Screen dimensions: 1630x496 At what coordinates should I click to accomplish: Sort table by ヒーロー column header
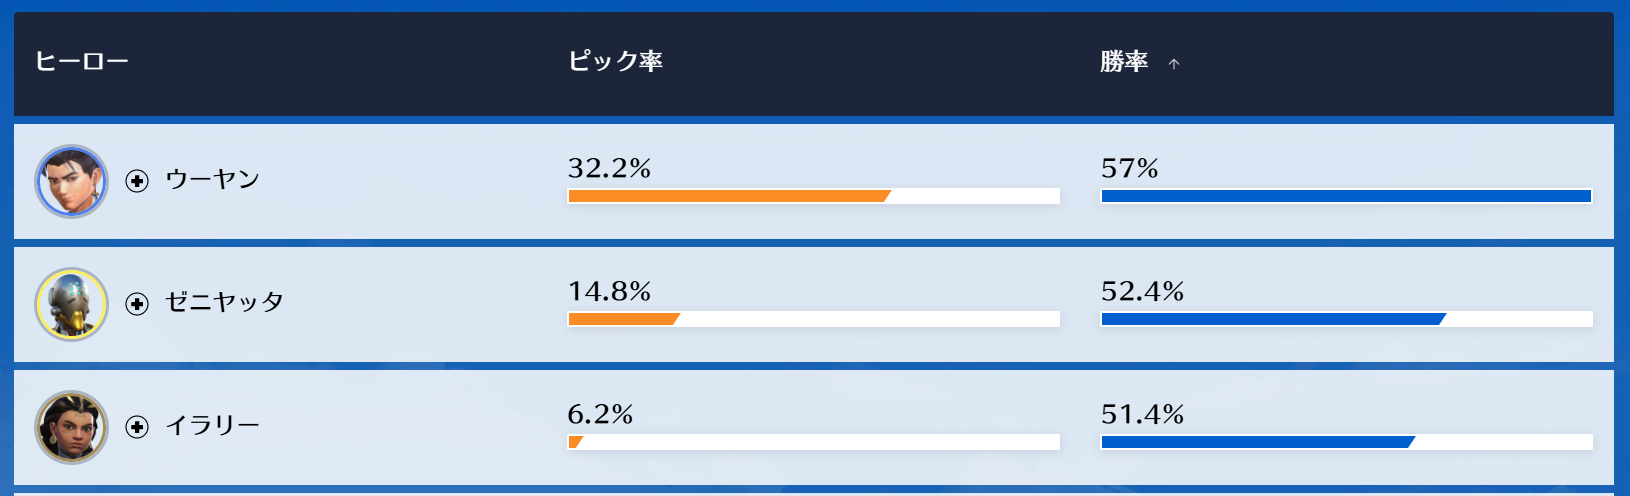[x=82, y=62]
